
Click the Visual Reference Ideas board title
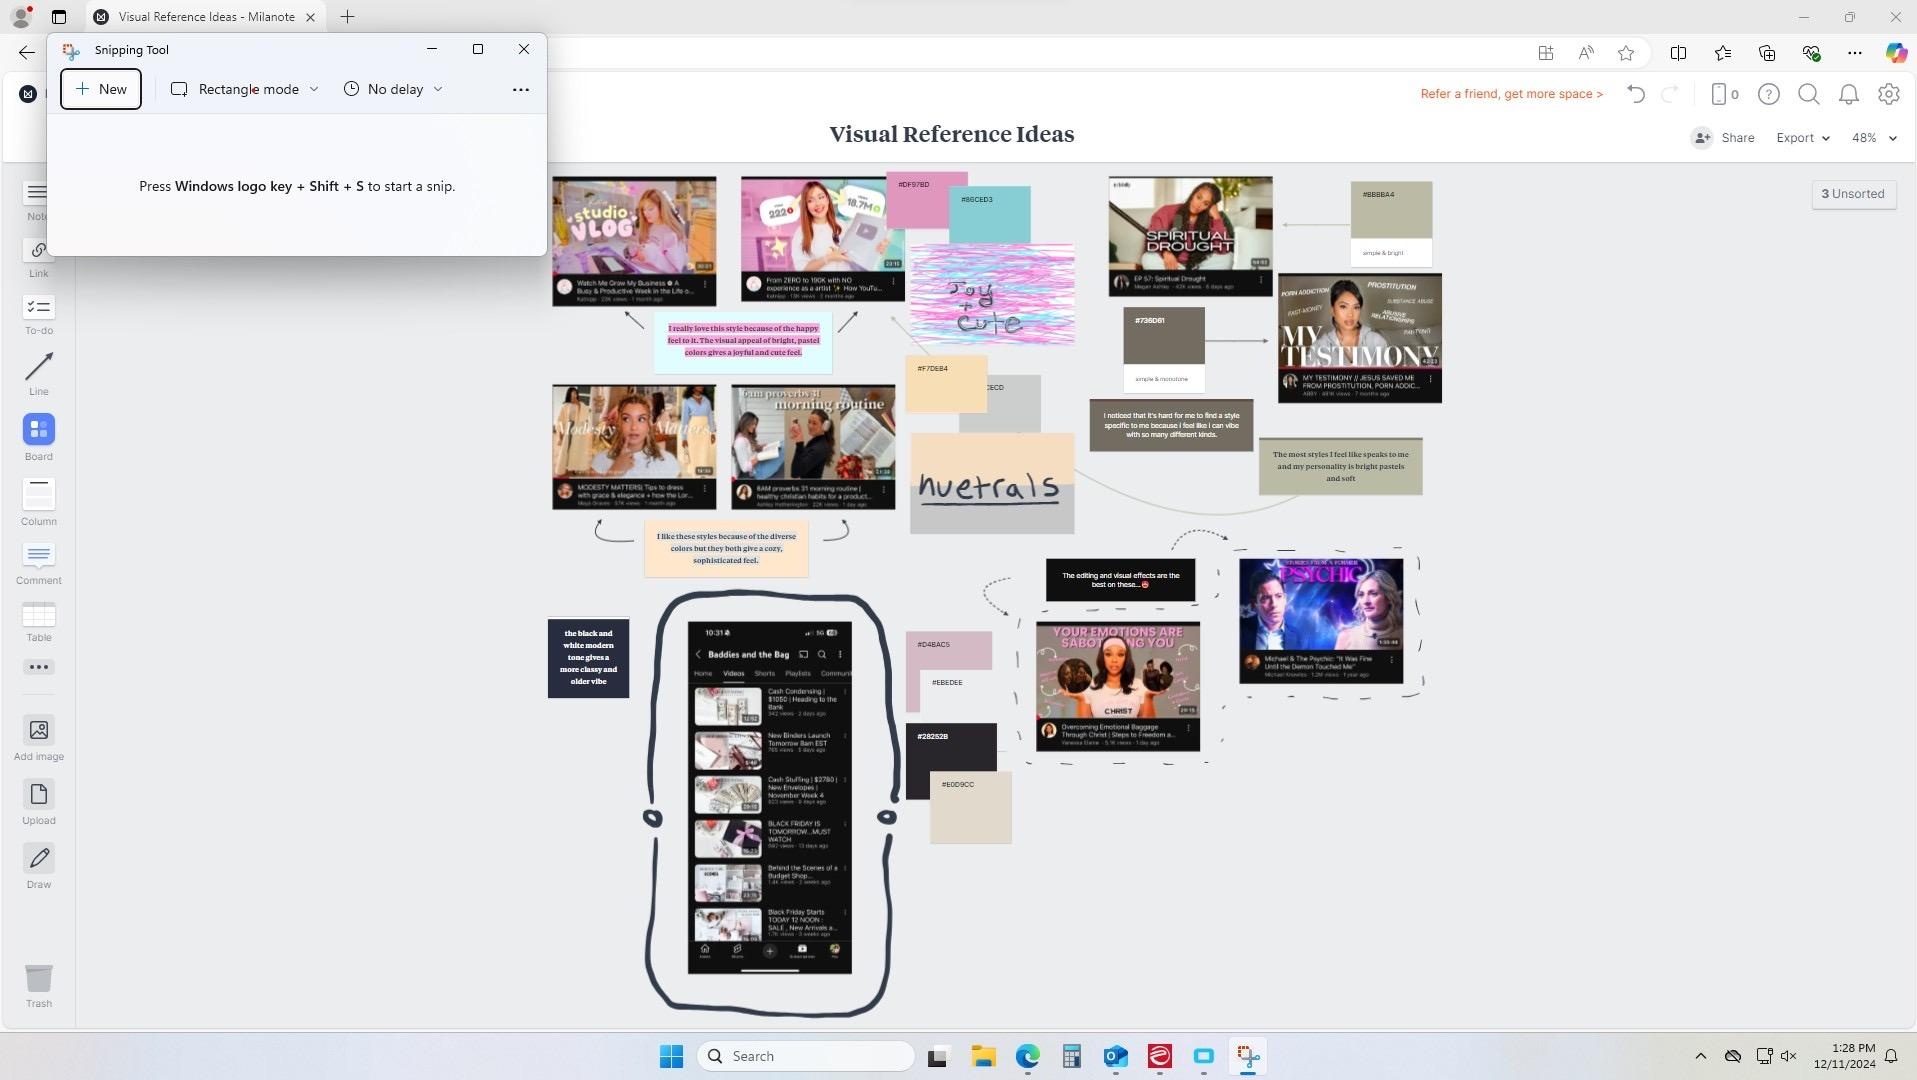[x=951, y=134]
